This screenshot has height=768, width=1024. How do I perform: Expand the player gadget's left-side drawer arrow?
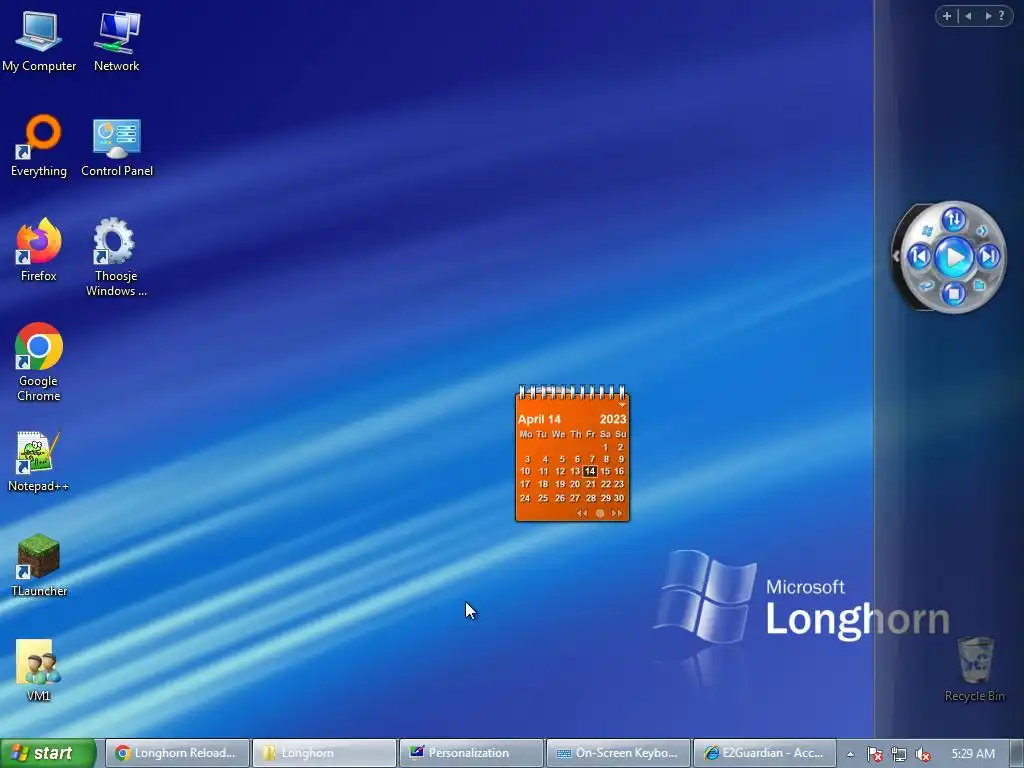coord(896,256)
